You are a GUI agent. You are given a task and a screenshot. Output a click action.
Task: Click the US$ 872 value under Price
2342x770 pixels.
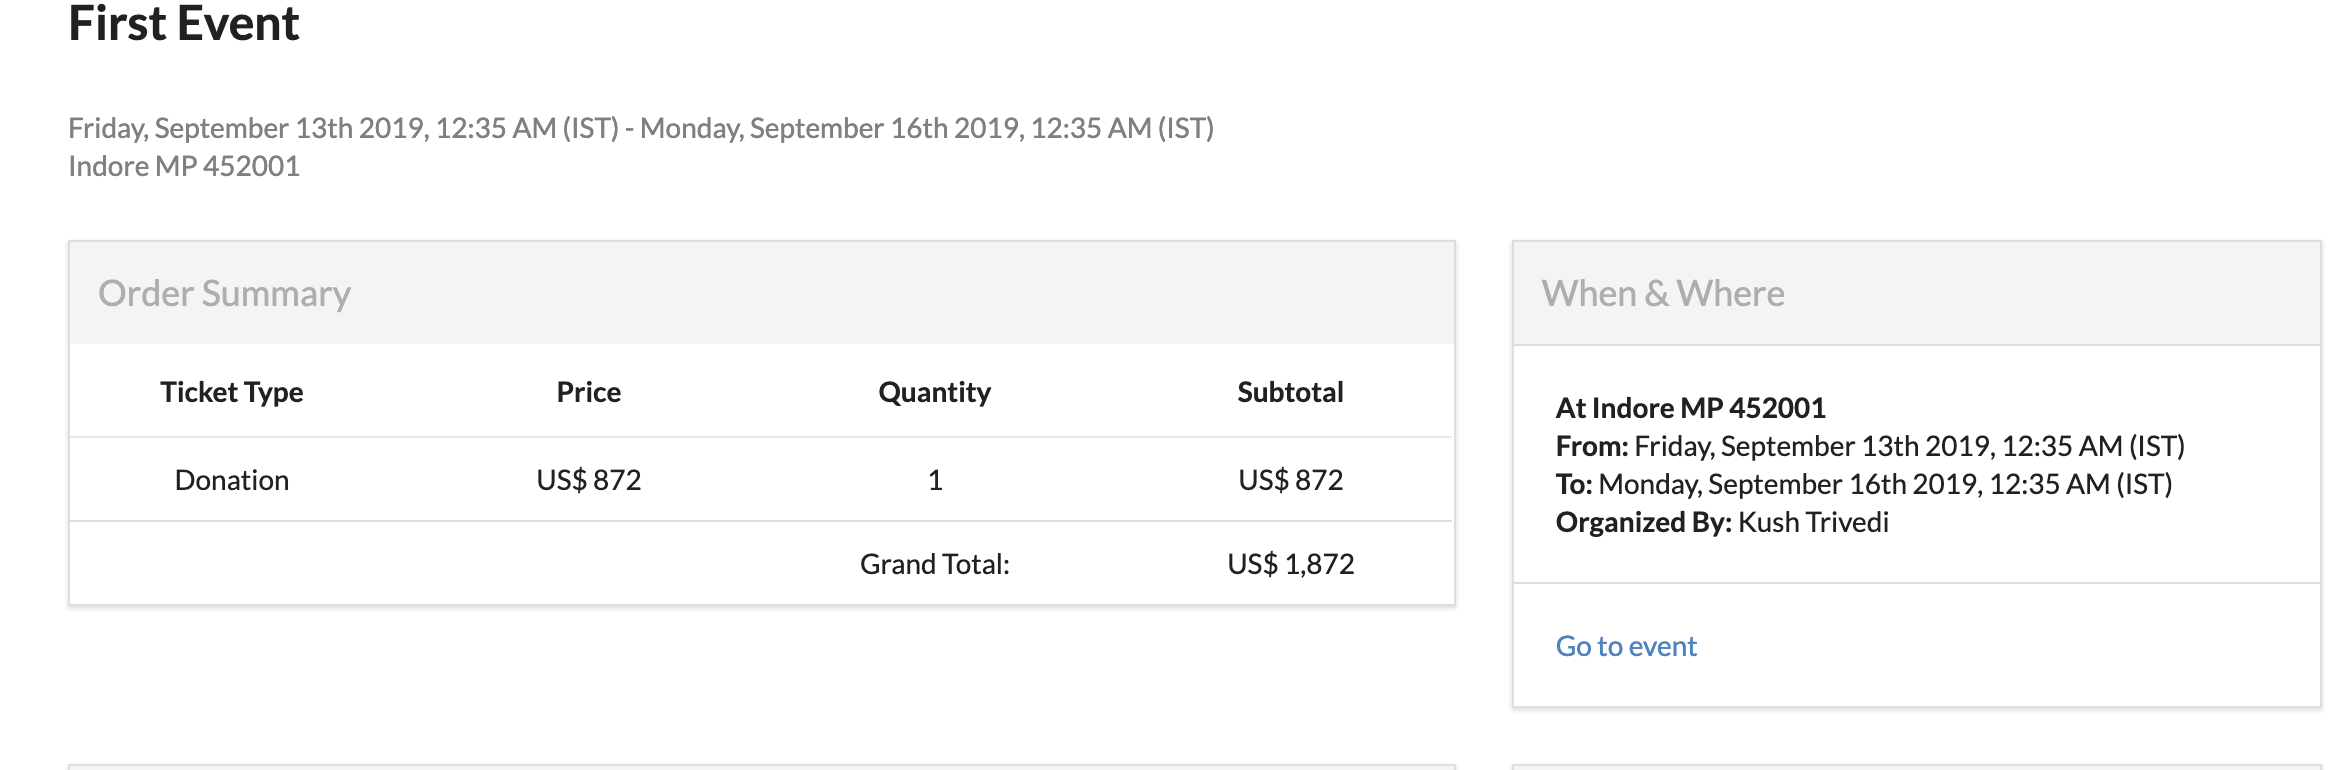pos(588,481)
